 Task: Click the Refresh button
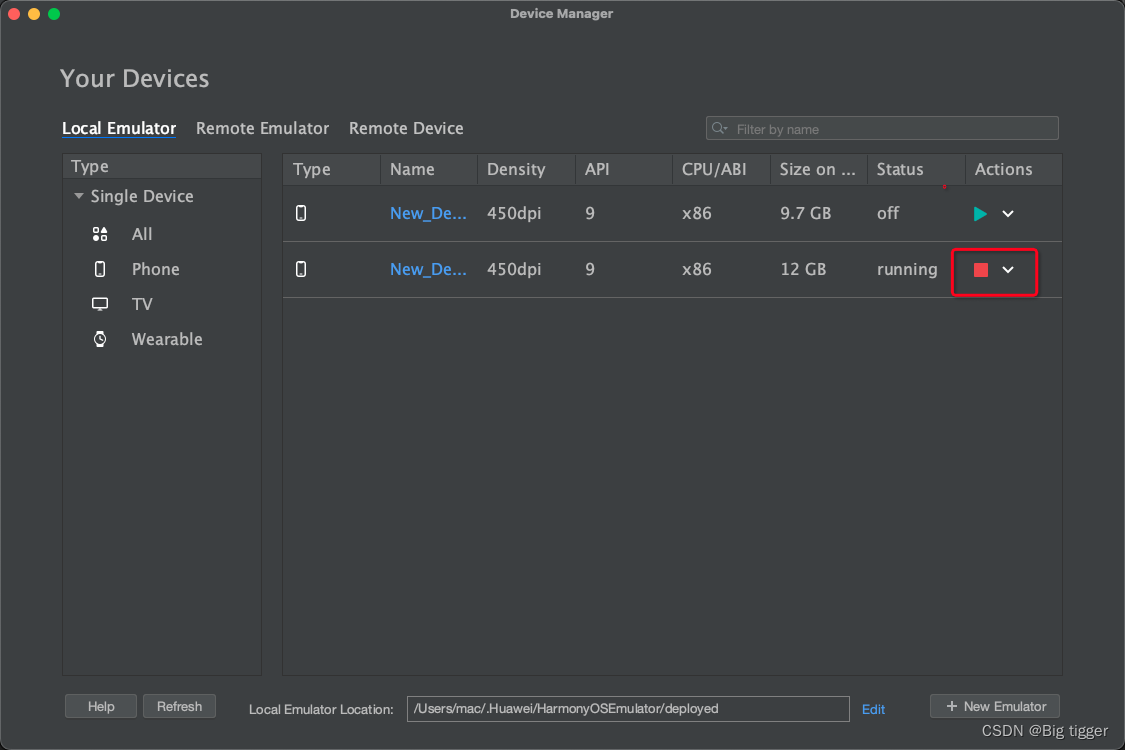[x=180, y=706]
